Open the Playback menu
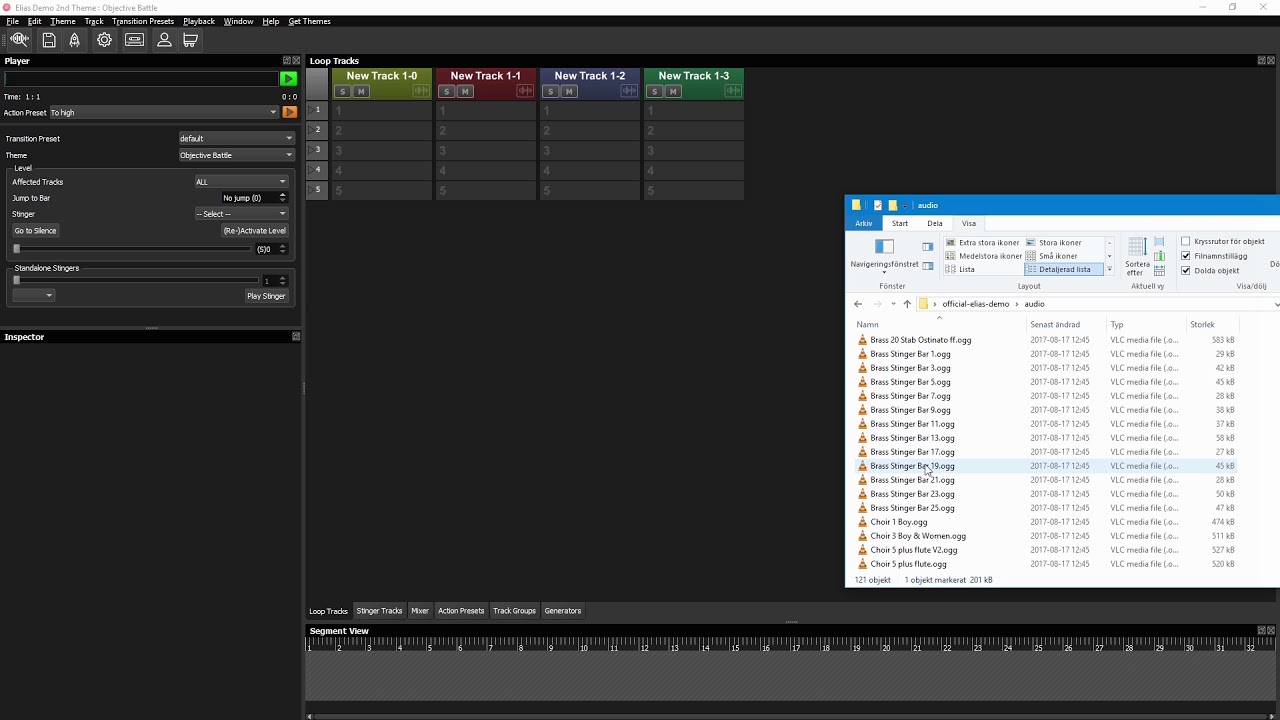 click(x=199, y=21)
